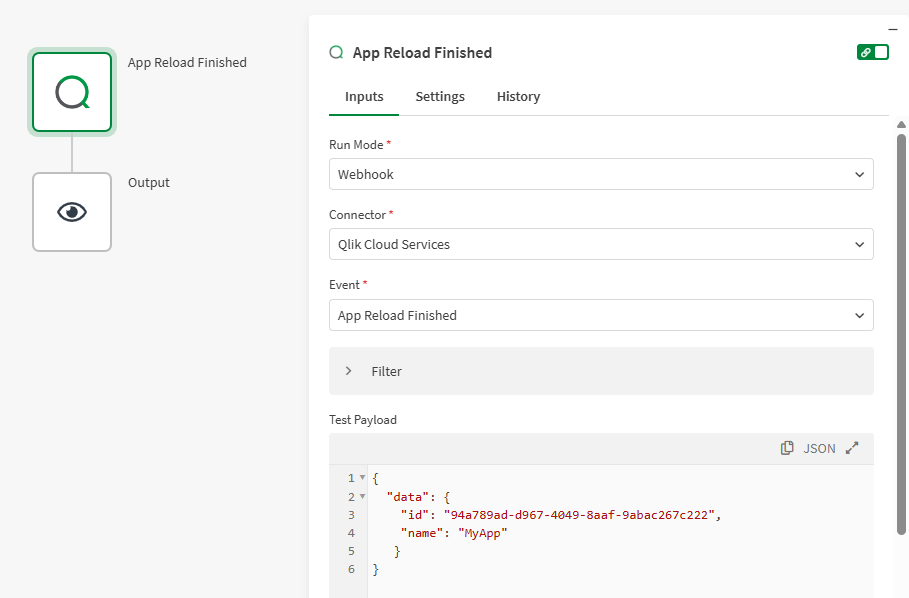Image resolution: width=909 pixels, height=598 pixels.
Task: Click the Connector field label
Action: click(x=357, y=215)
